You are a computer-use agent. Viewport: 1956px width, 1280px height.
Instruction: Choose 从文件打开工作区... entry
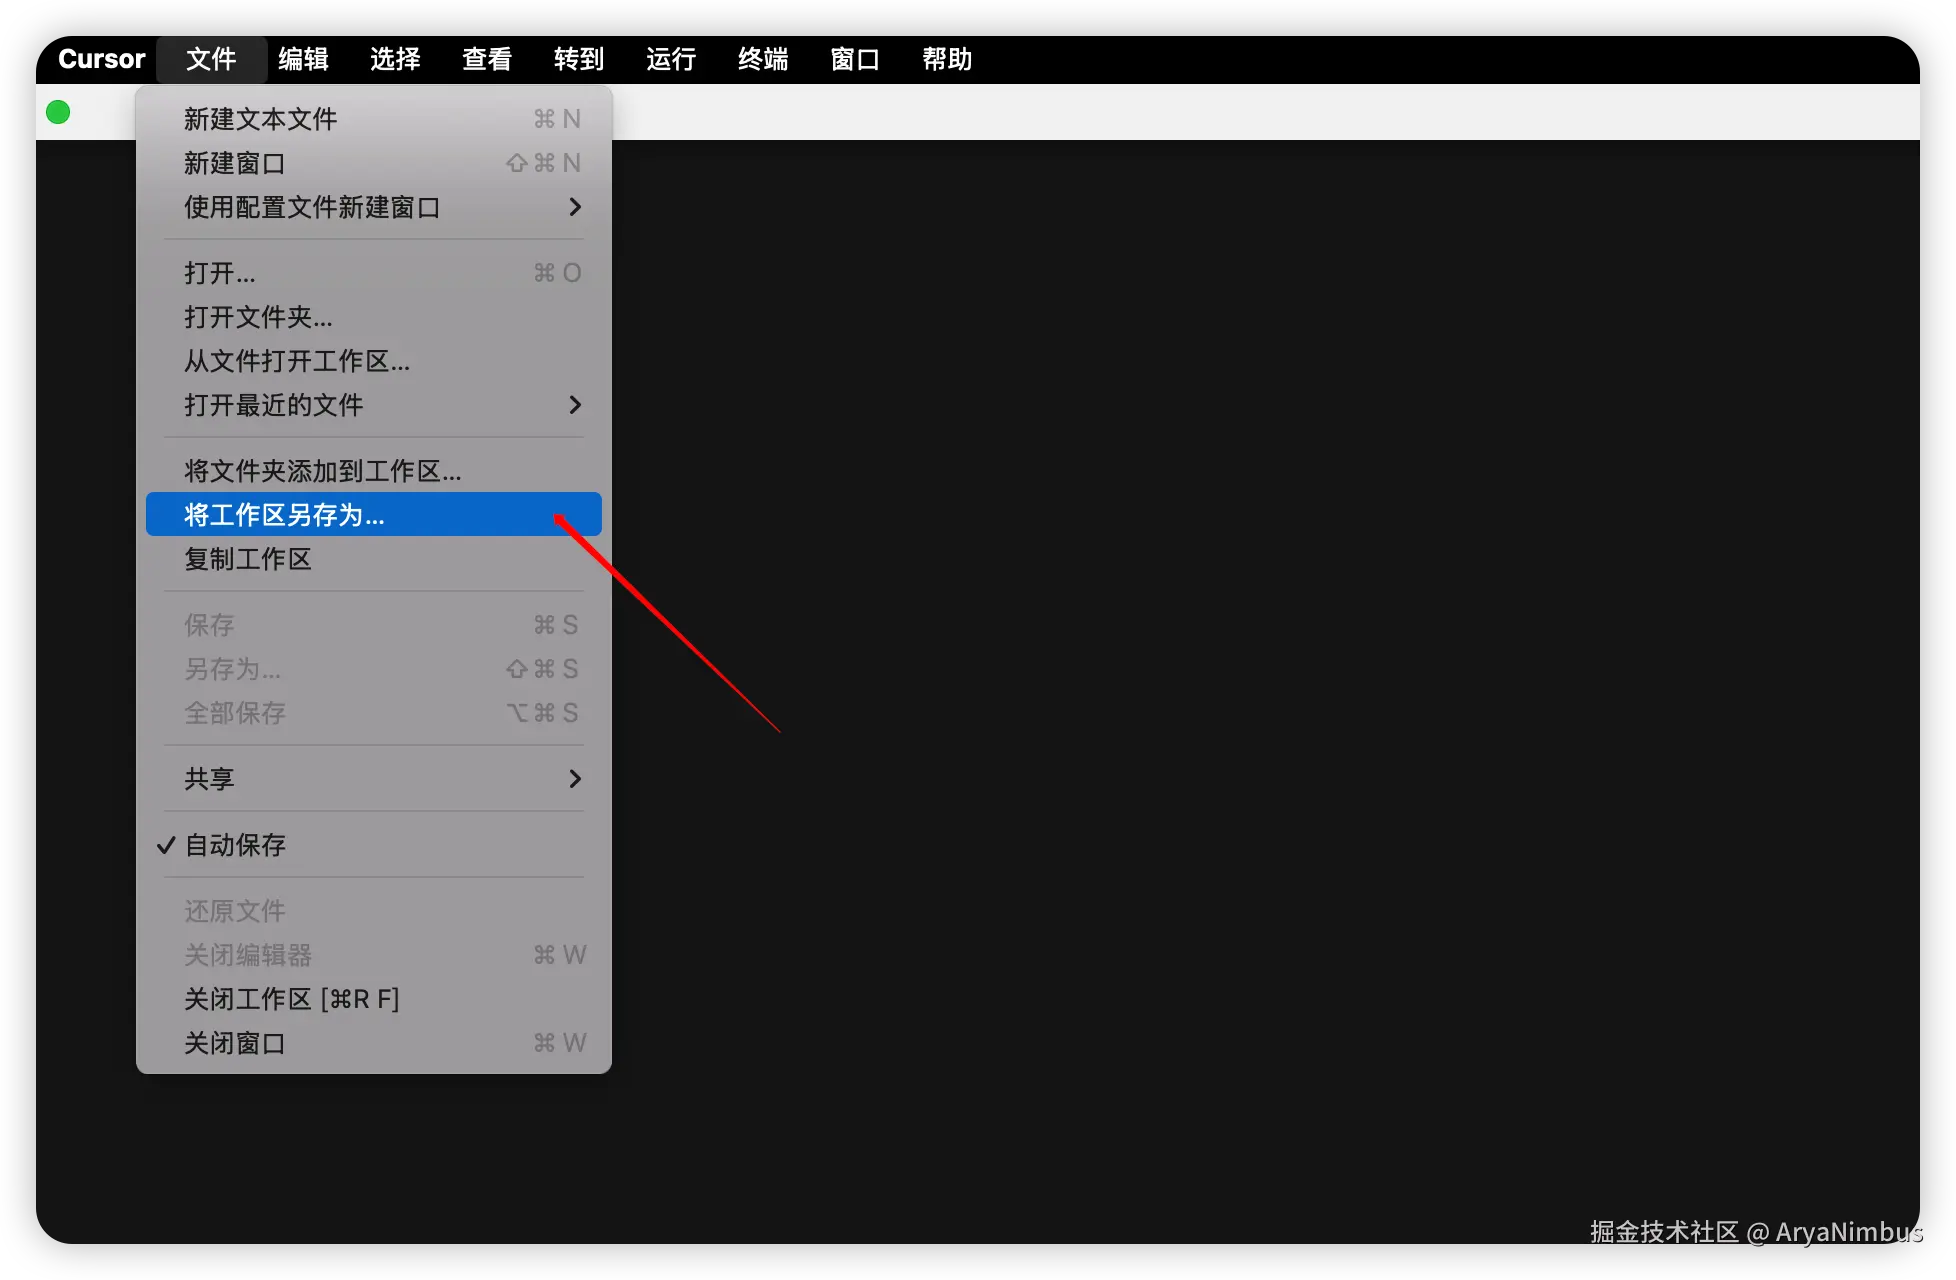click(x=297, y=361)
